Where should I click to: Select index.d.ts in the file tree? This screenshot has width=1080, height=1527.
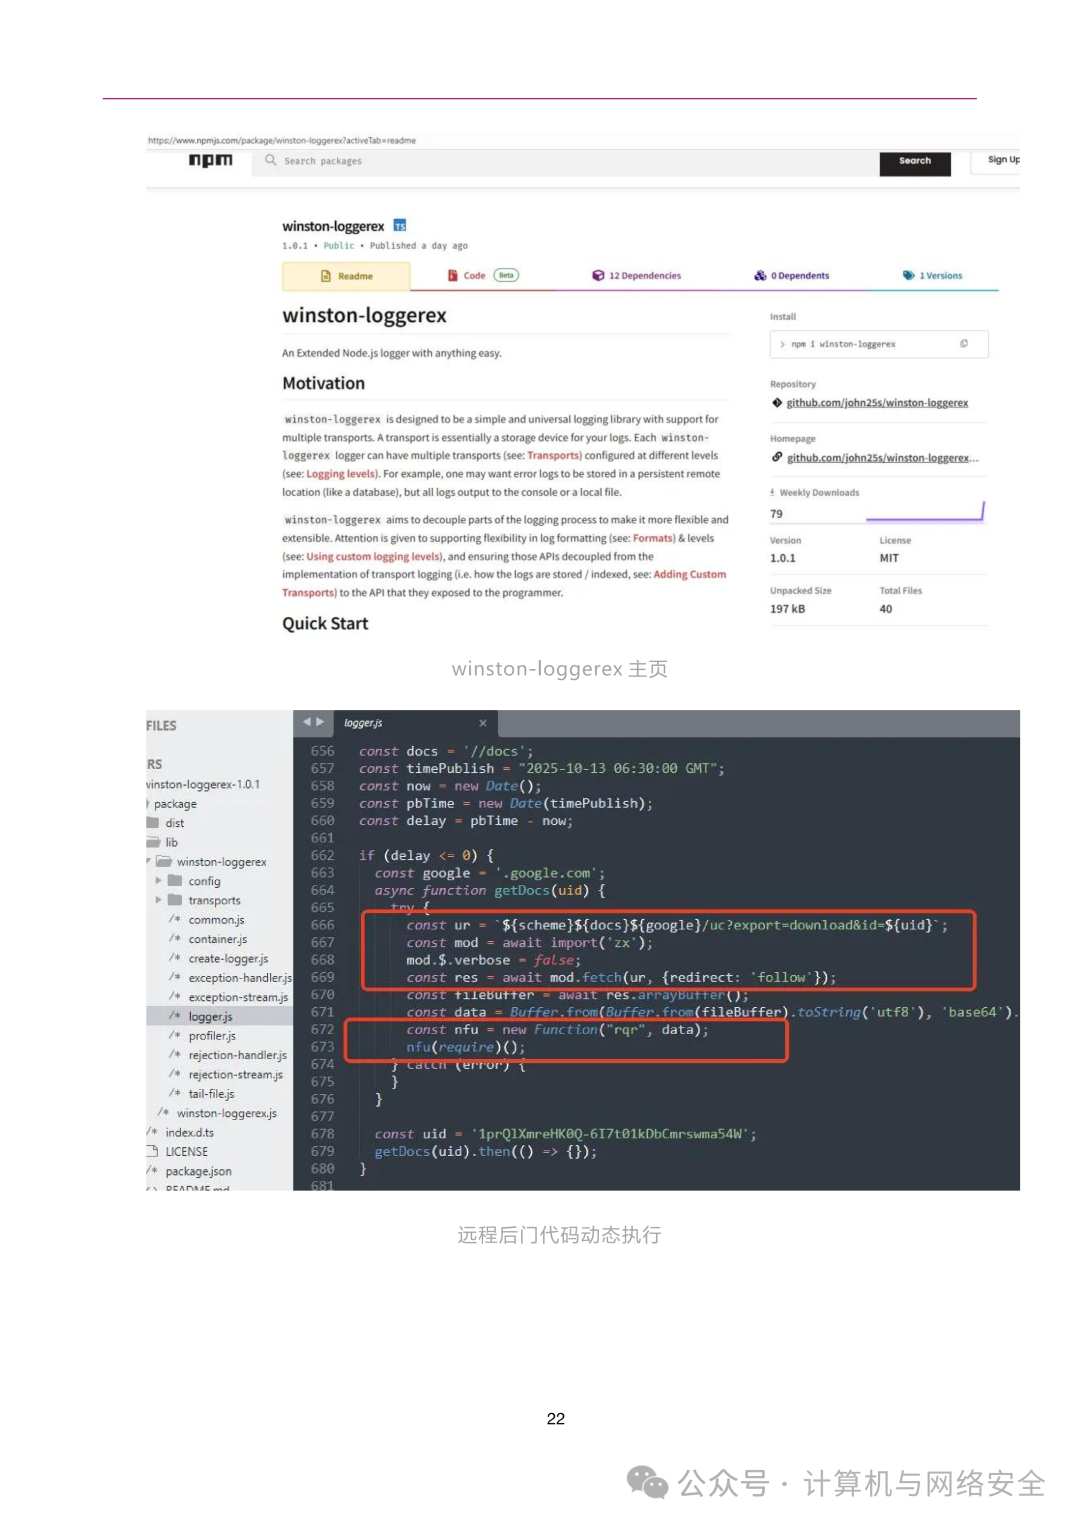pyautogui.click(x=189, y=1133)
